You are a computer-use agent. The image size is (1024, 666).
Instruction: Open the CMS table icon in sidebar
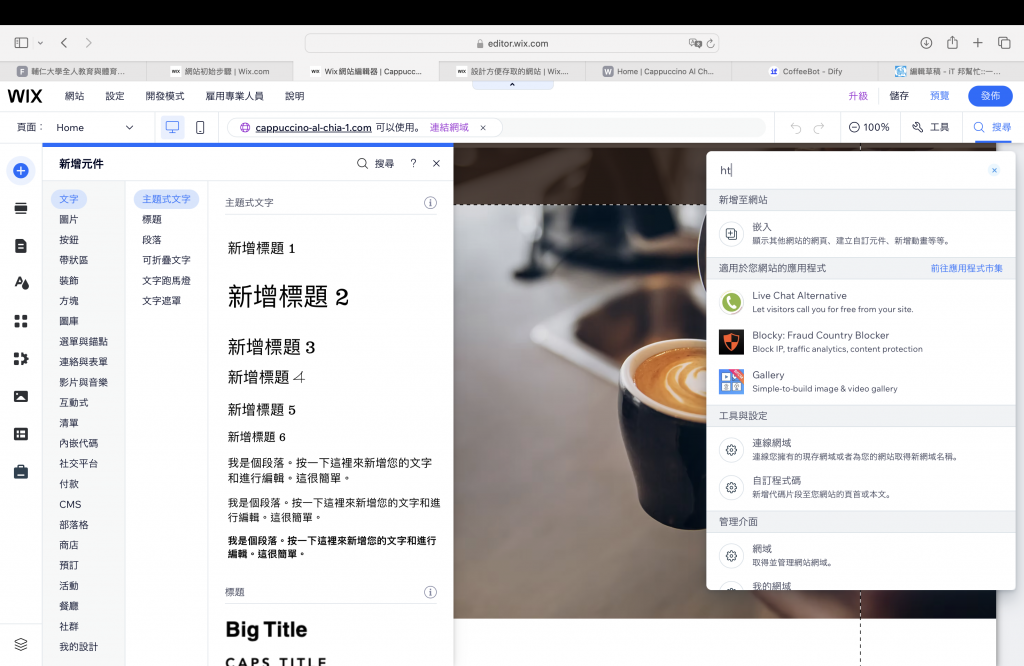pyautogui.click(x=21, y=434)
